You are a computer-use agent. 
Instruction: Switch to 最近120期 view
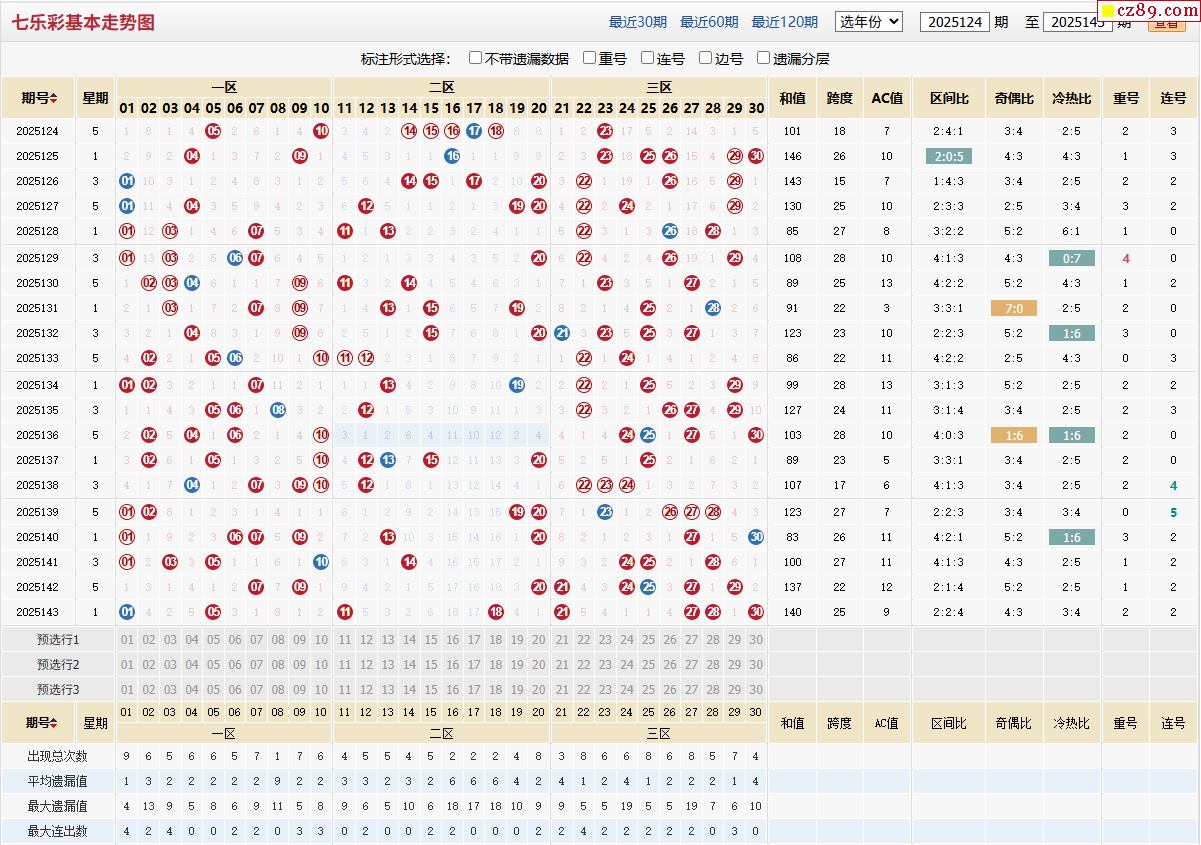(784, 22)
